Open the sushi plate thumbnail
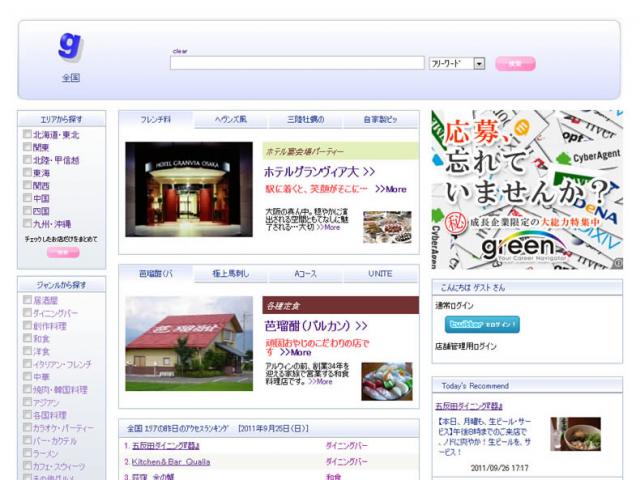Screen dimensions: 640x480 coord(387,381)
